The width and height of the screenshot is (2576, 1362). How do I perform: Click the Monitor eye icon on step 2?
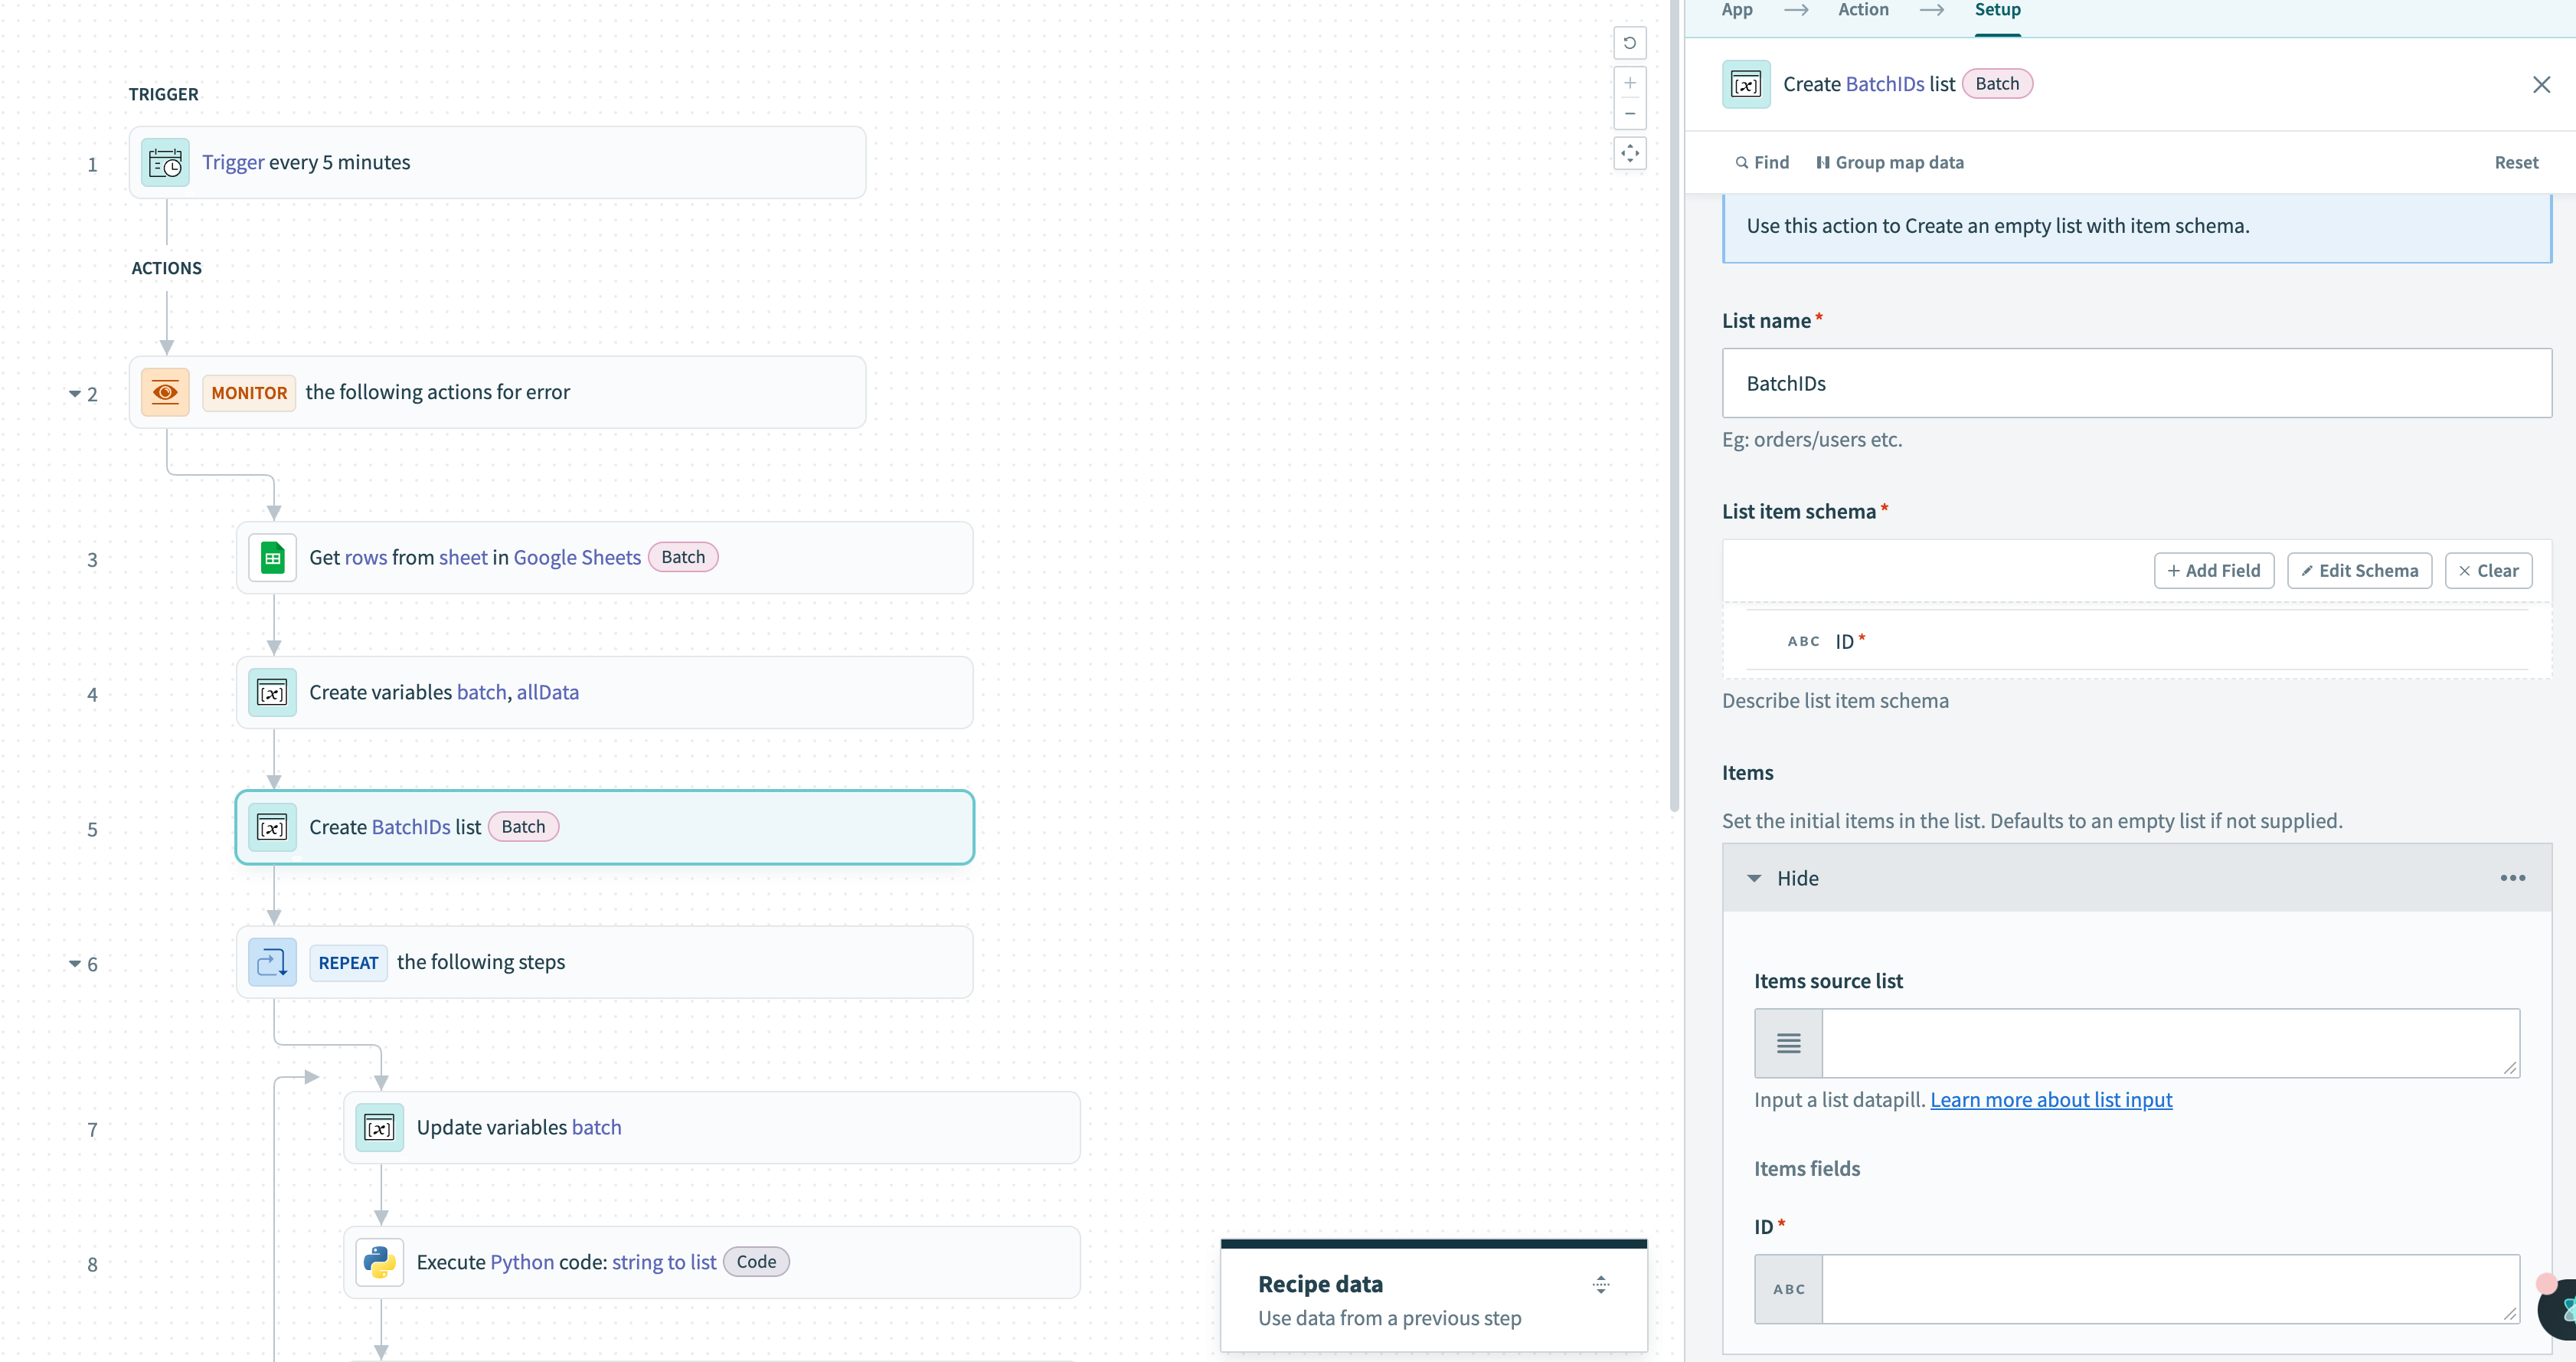click(165, 392)
